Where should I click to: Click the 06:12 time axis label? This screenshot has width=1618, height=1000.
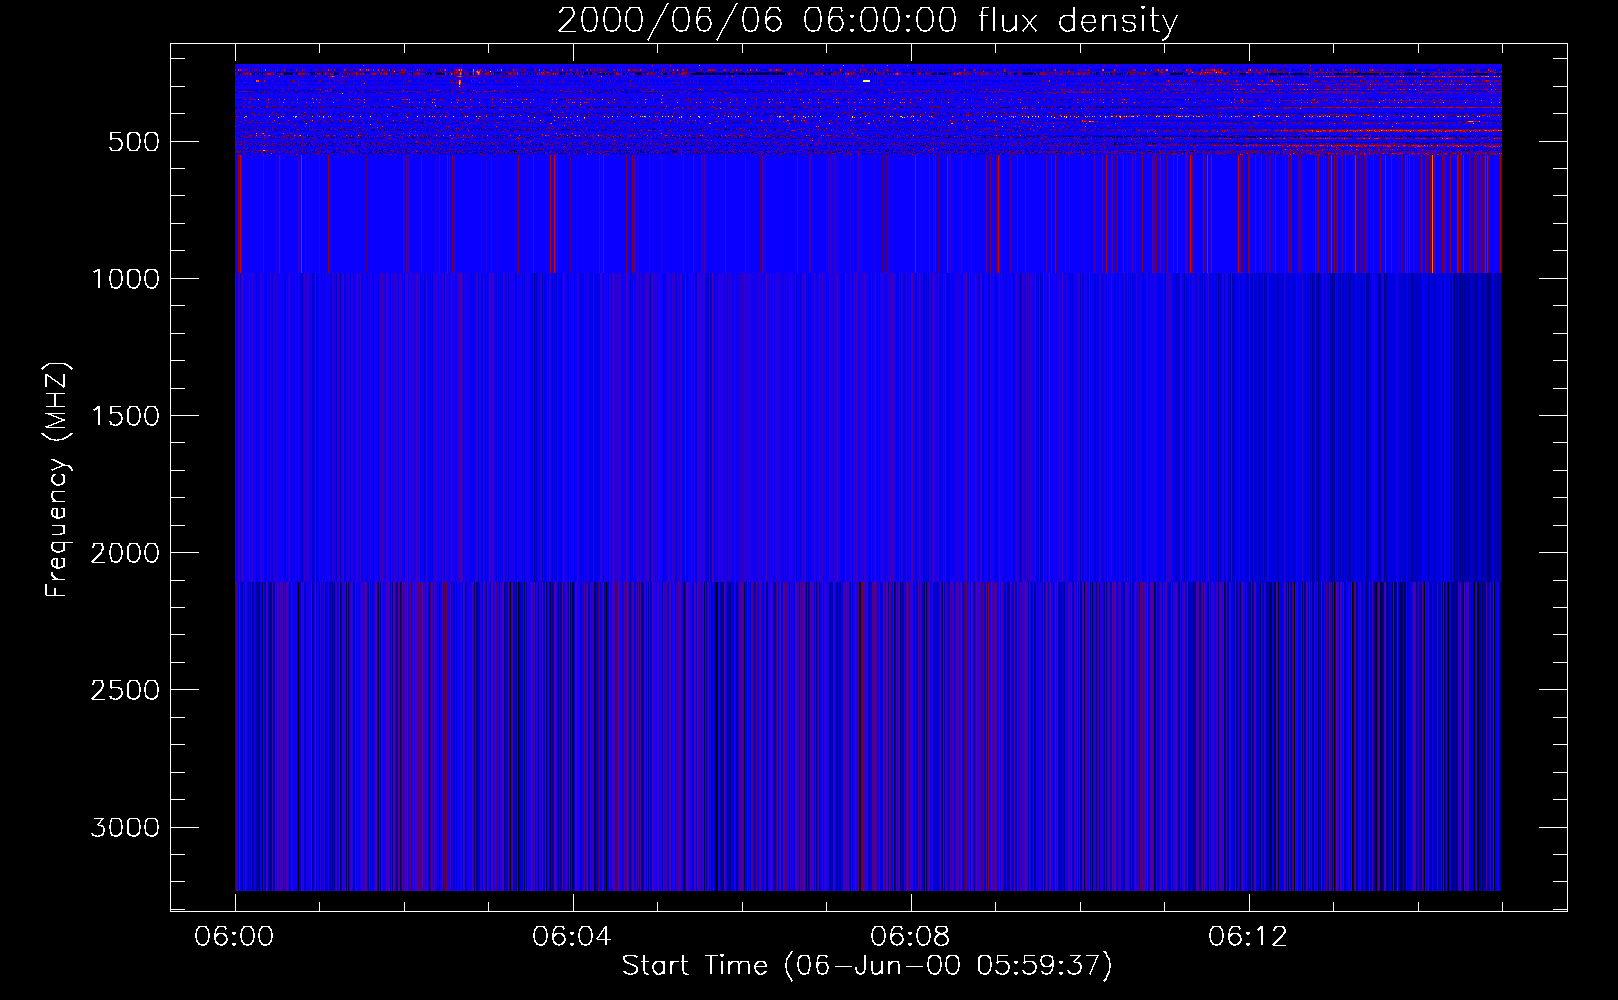tap(1248, 937)
